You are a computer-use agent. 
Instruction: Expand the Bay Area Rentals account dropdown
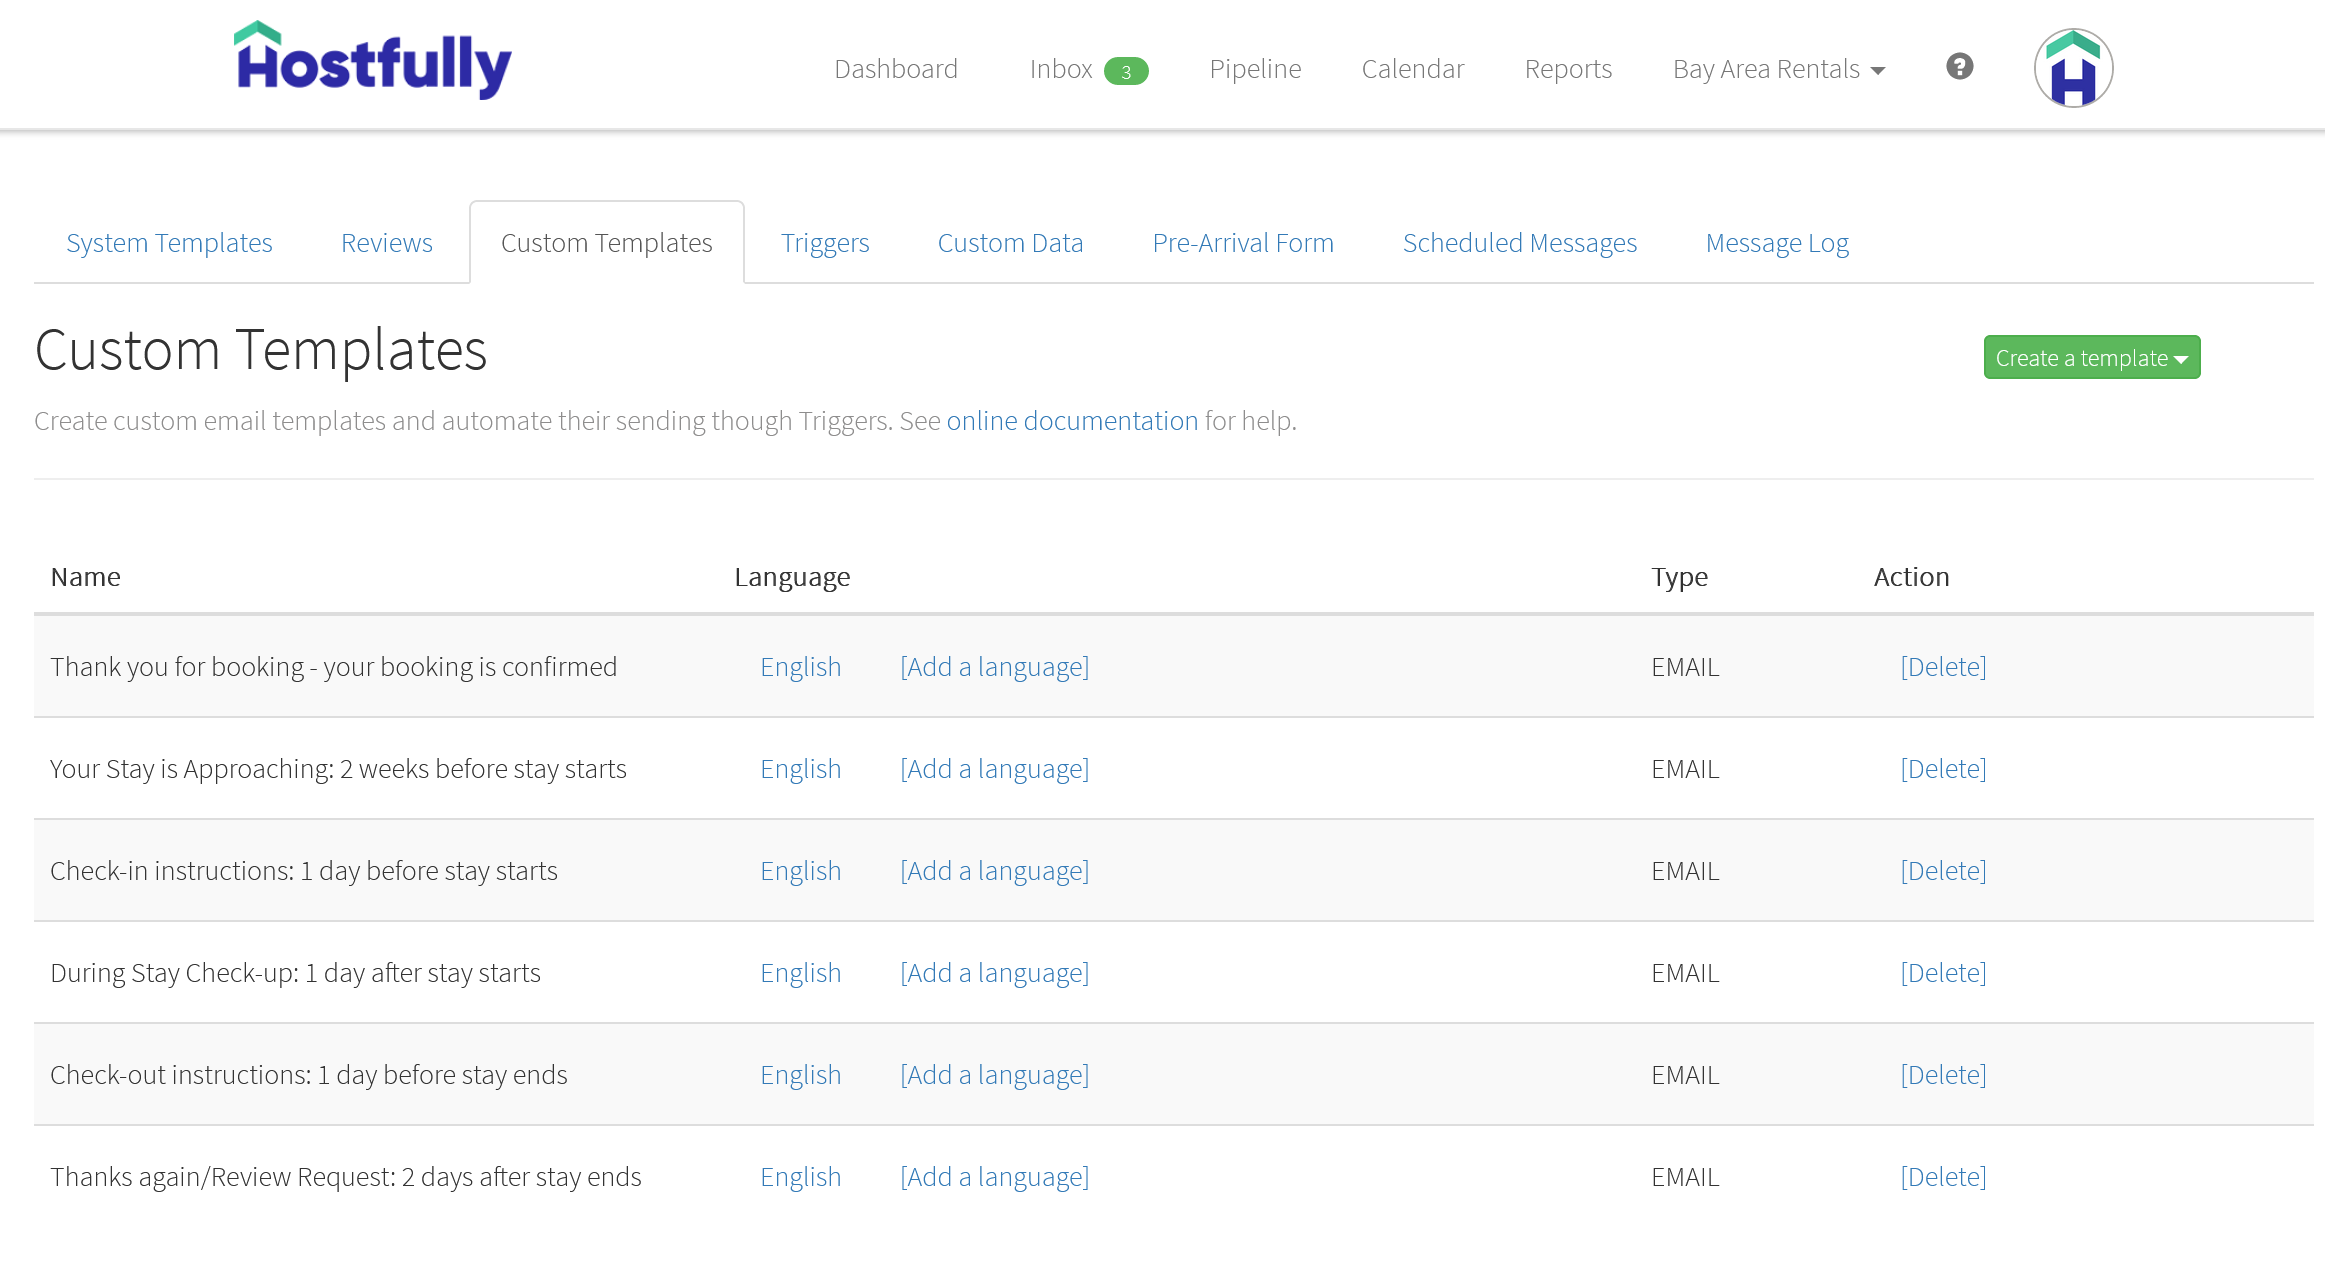click(x=1777, y=69)
